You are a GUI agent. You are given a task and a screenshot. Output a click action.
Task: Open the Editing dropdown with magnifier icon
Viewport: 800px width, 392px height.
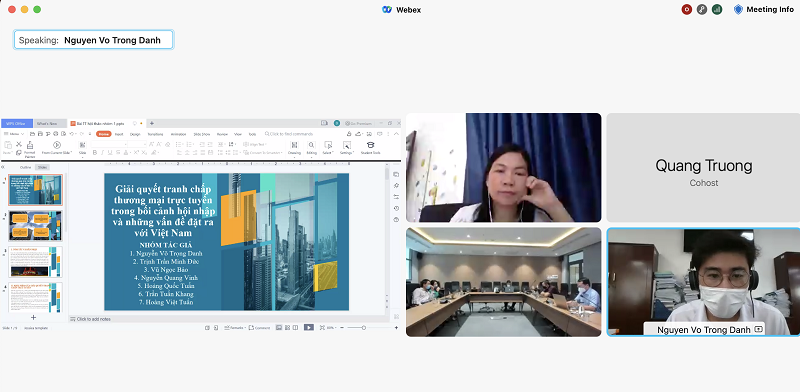(x=311, y=149)
